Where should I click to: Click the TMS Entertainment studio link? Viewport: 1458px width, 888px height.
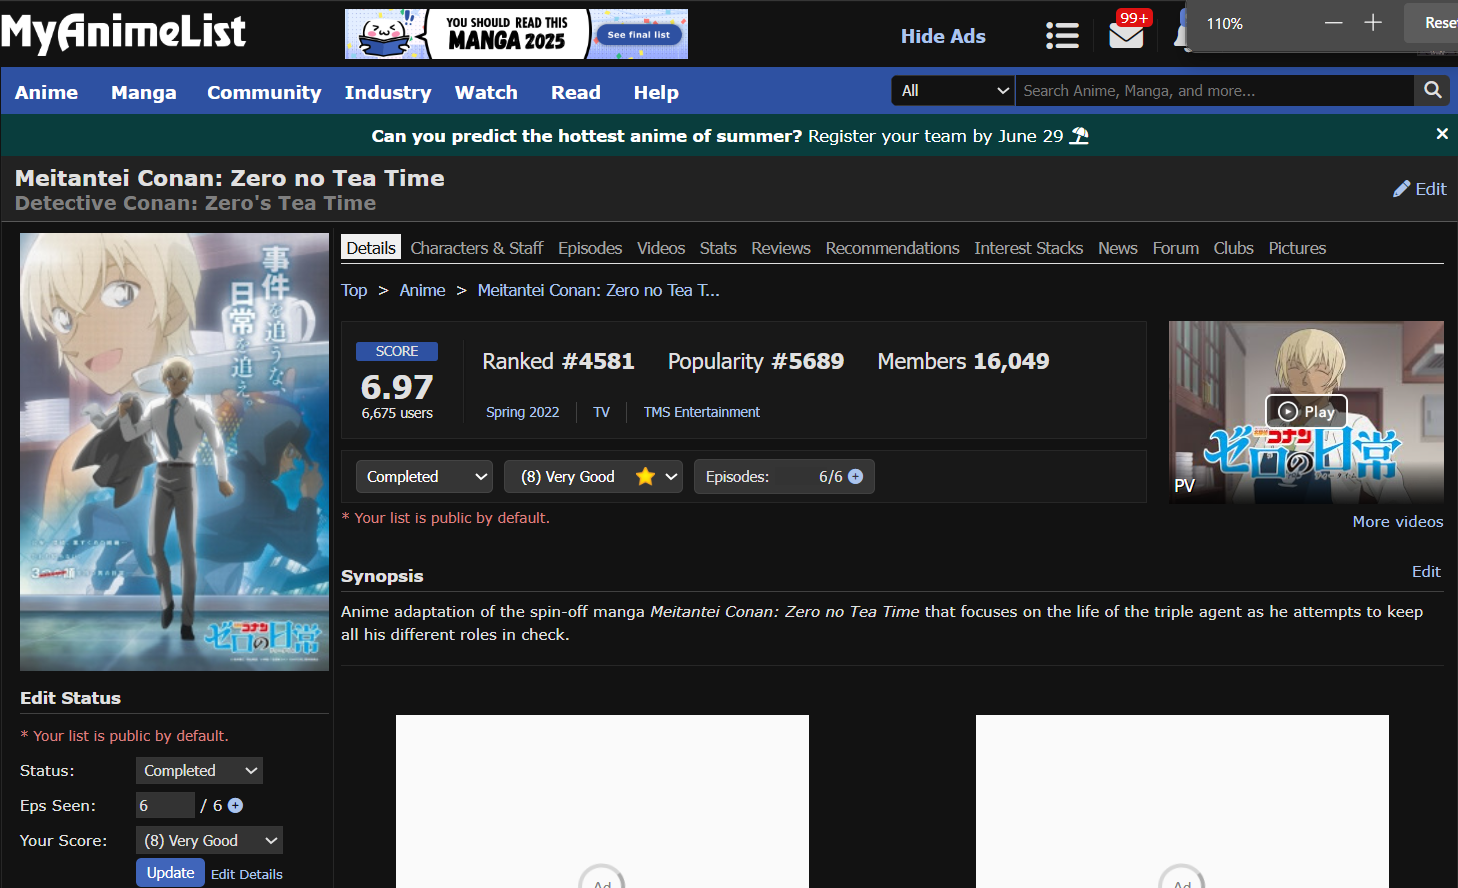[x=702, y=412]
